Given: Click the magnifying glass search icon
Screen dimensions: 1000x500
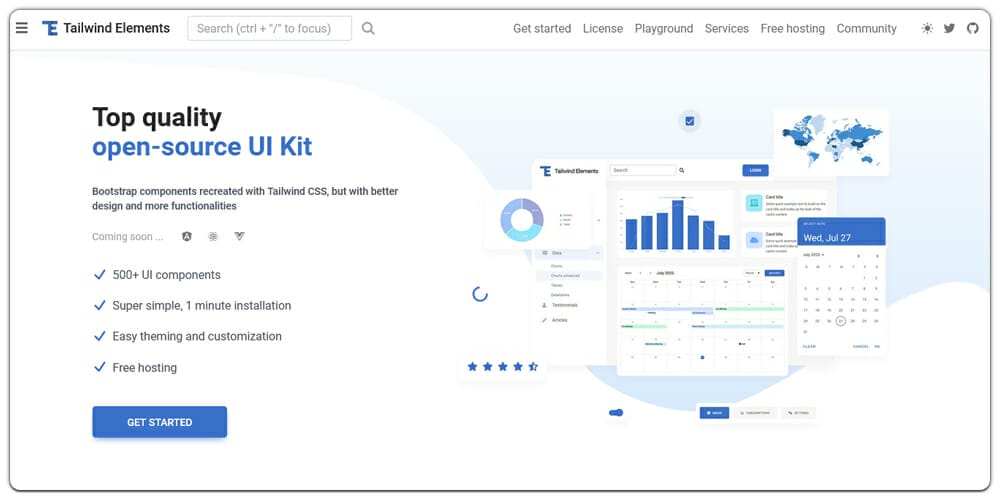Looking at the screenshot, I should click(368, 28).
